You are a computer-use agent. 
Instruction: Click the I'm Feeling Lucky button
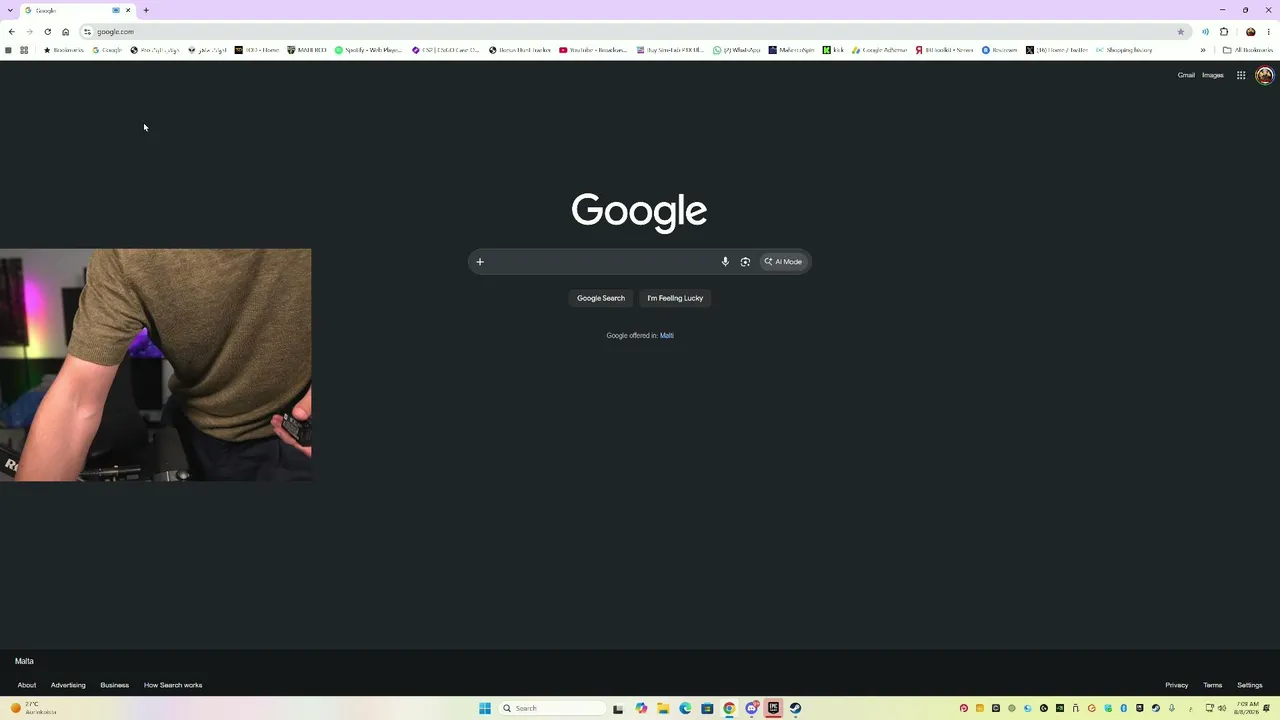tap(675, 298)
